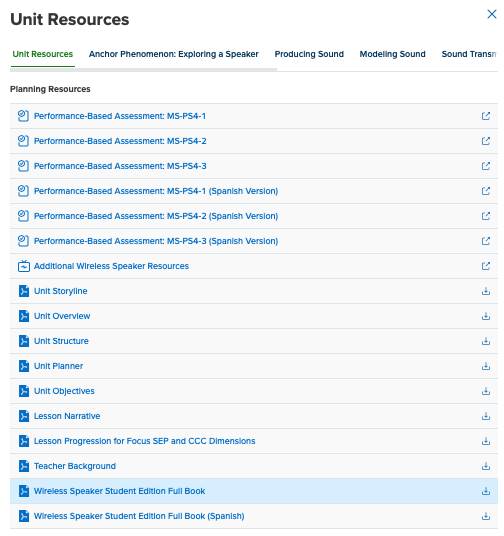Download Wireless Speaker Student Edition Full Book
Screen dimensions: 504x536
486,491
